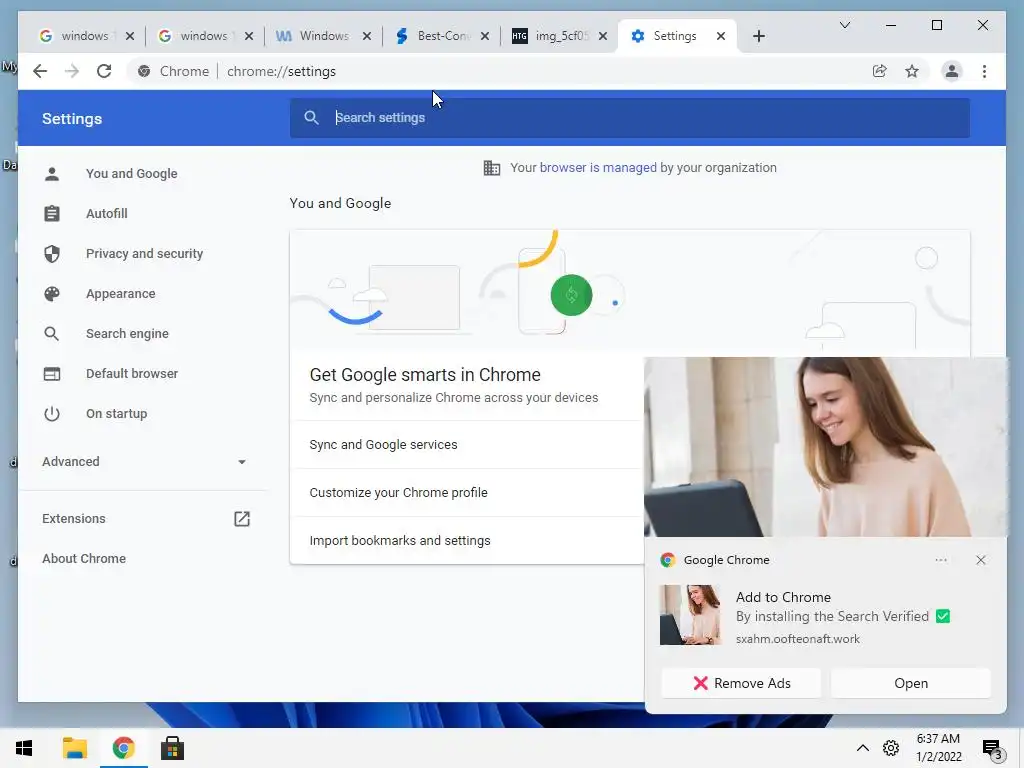The image size is (1024, 768).
Task: Click the Autofill clipboard icon
Action: (52, 214)
